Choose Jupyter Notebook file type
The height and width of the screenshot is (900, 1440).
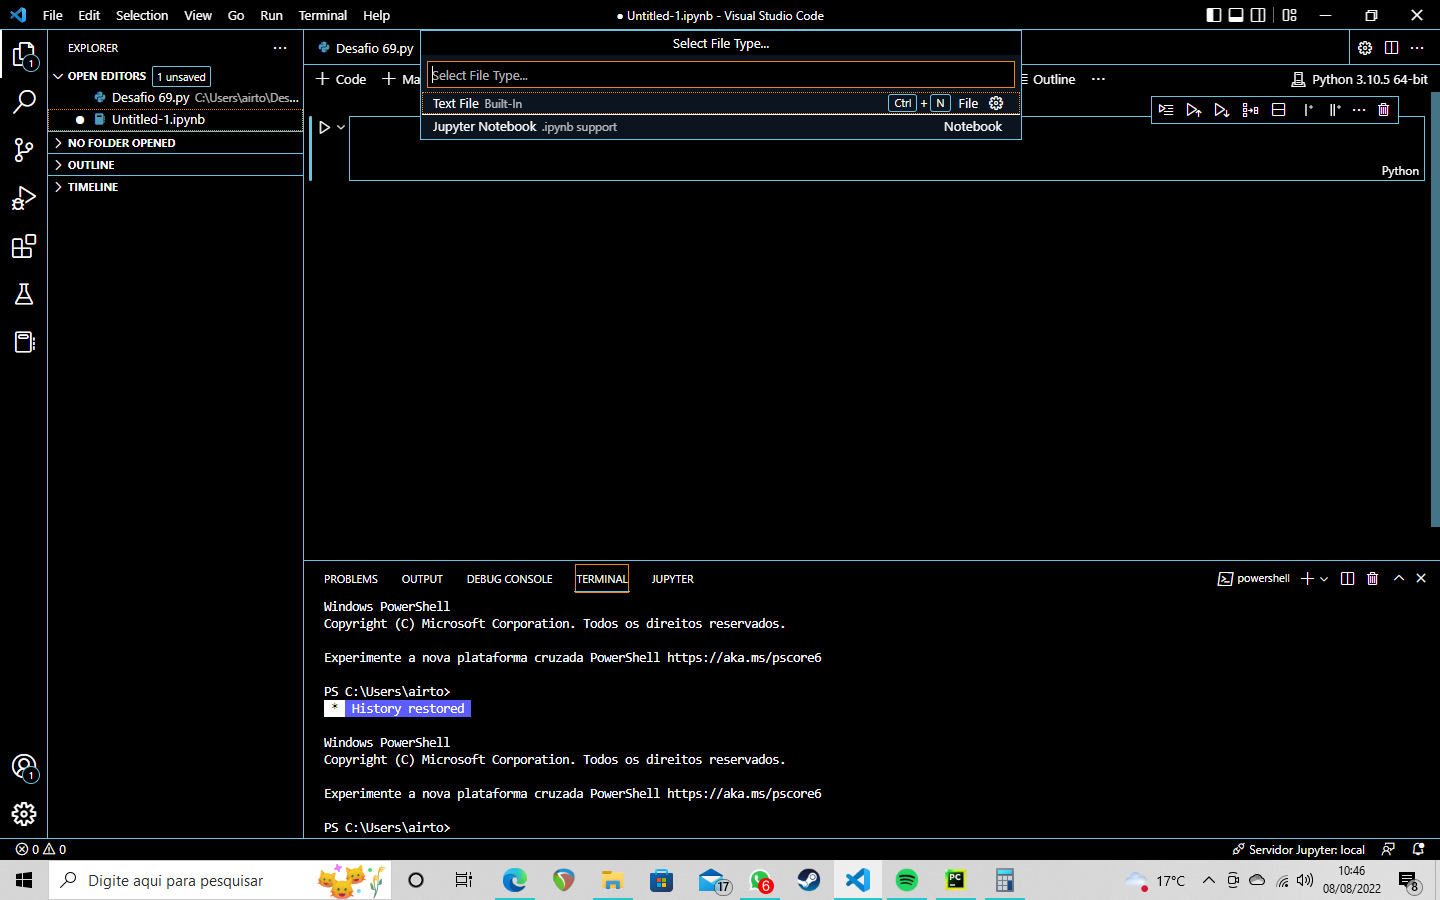pos(720,127)
